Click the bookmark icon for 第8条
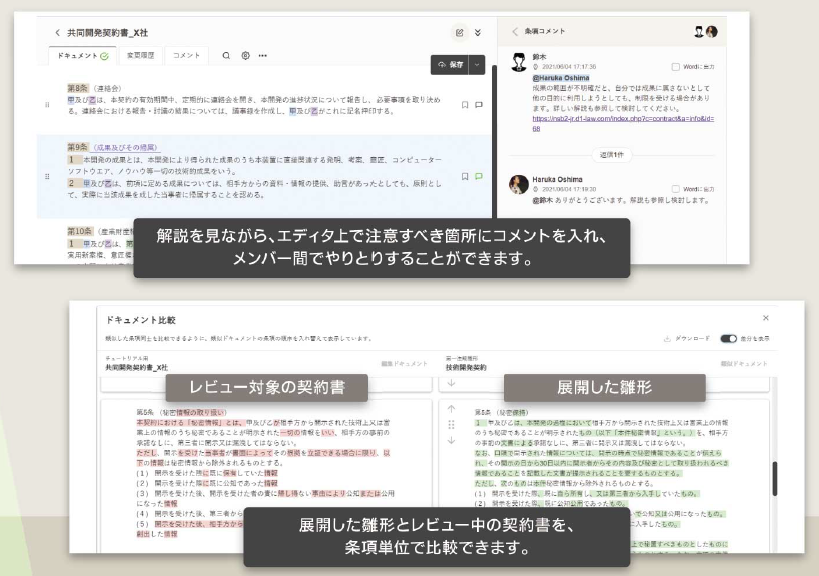 (x=465, y=104)
